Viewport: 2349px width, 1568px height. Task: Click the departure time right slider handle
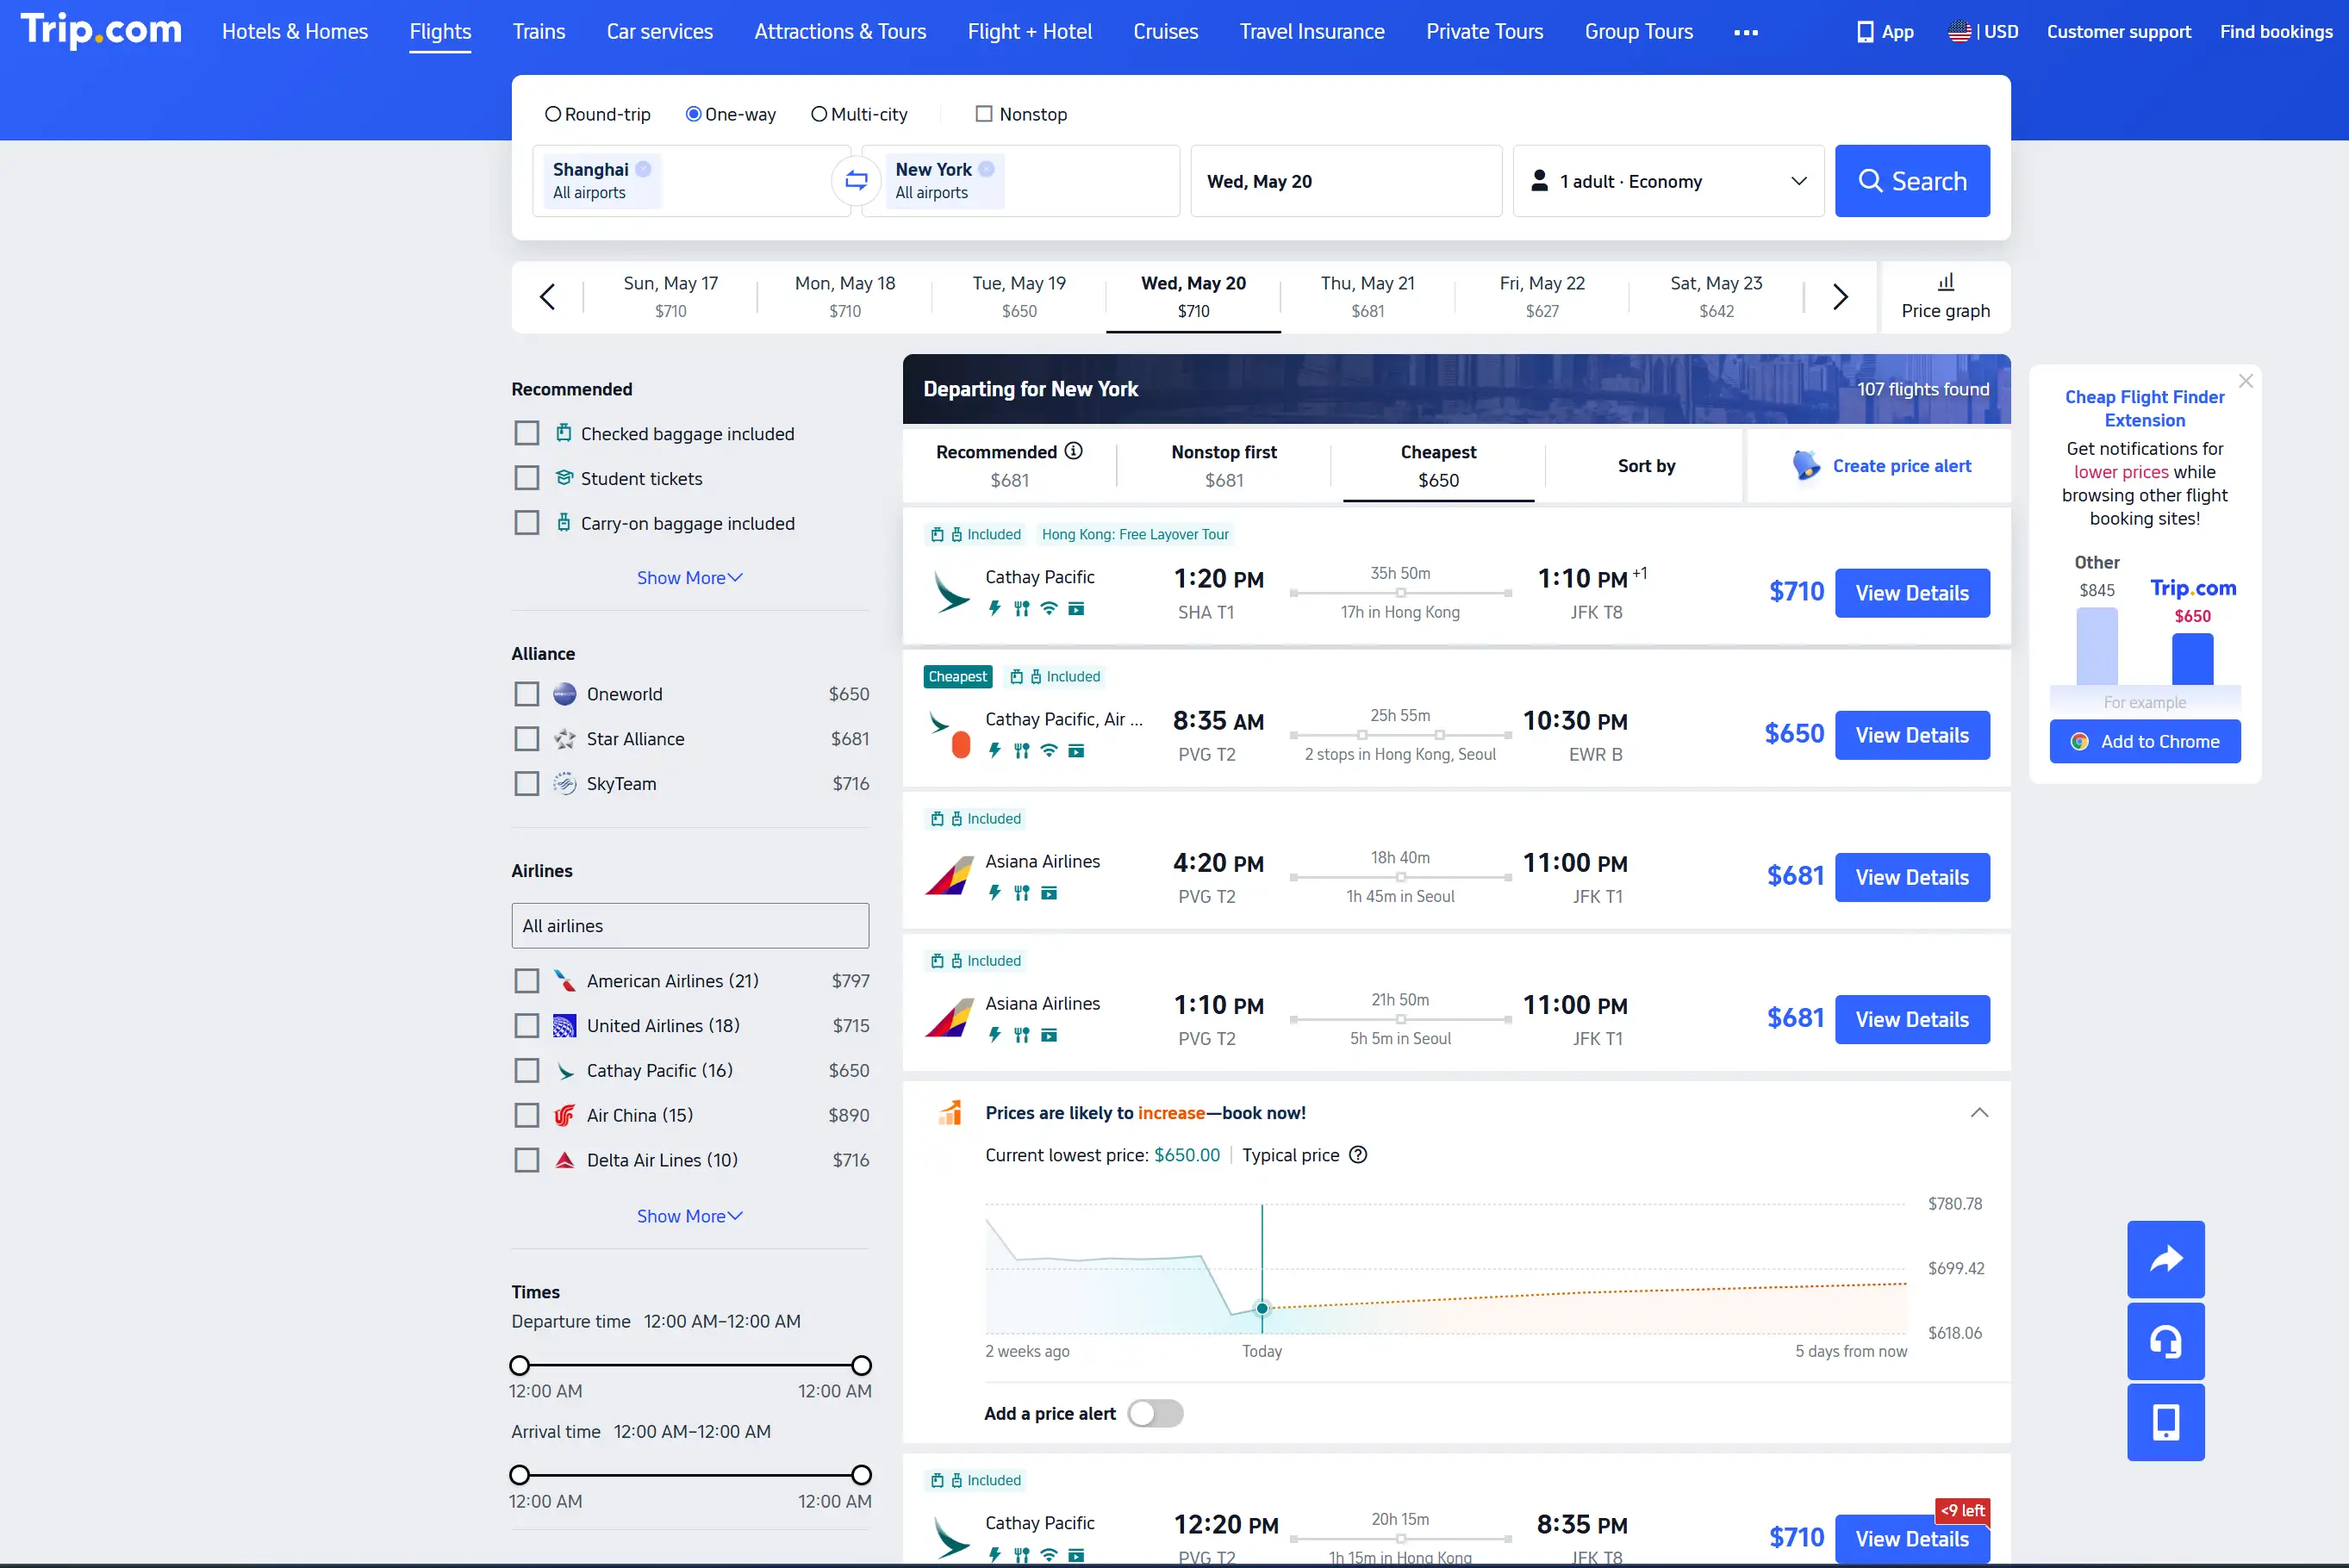pos(861,1365)
